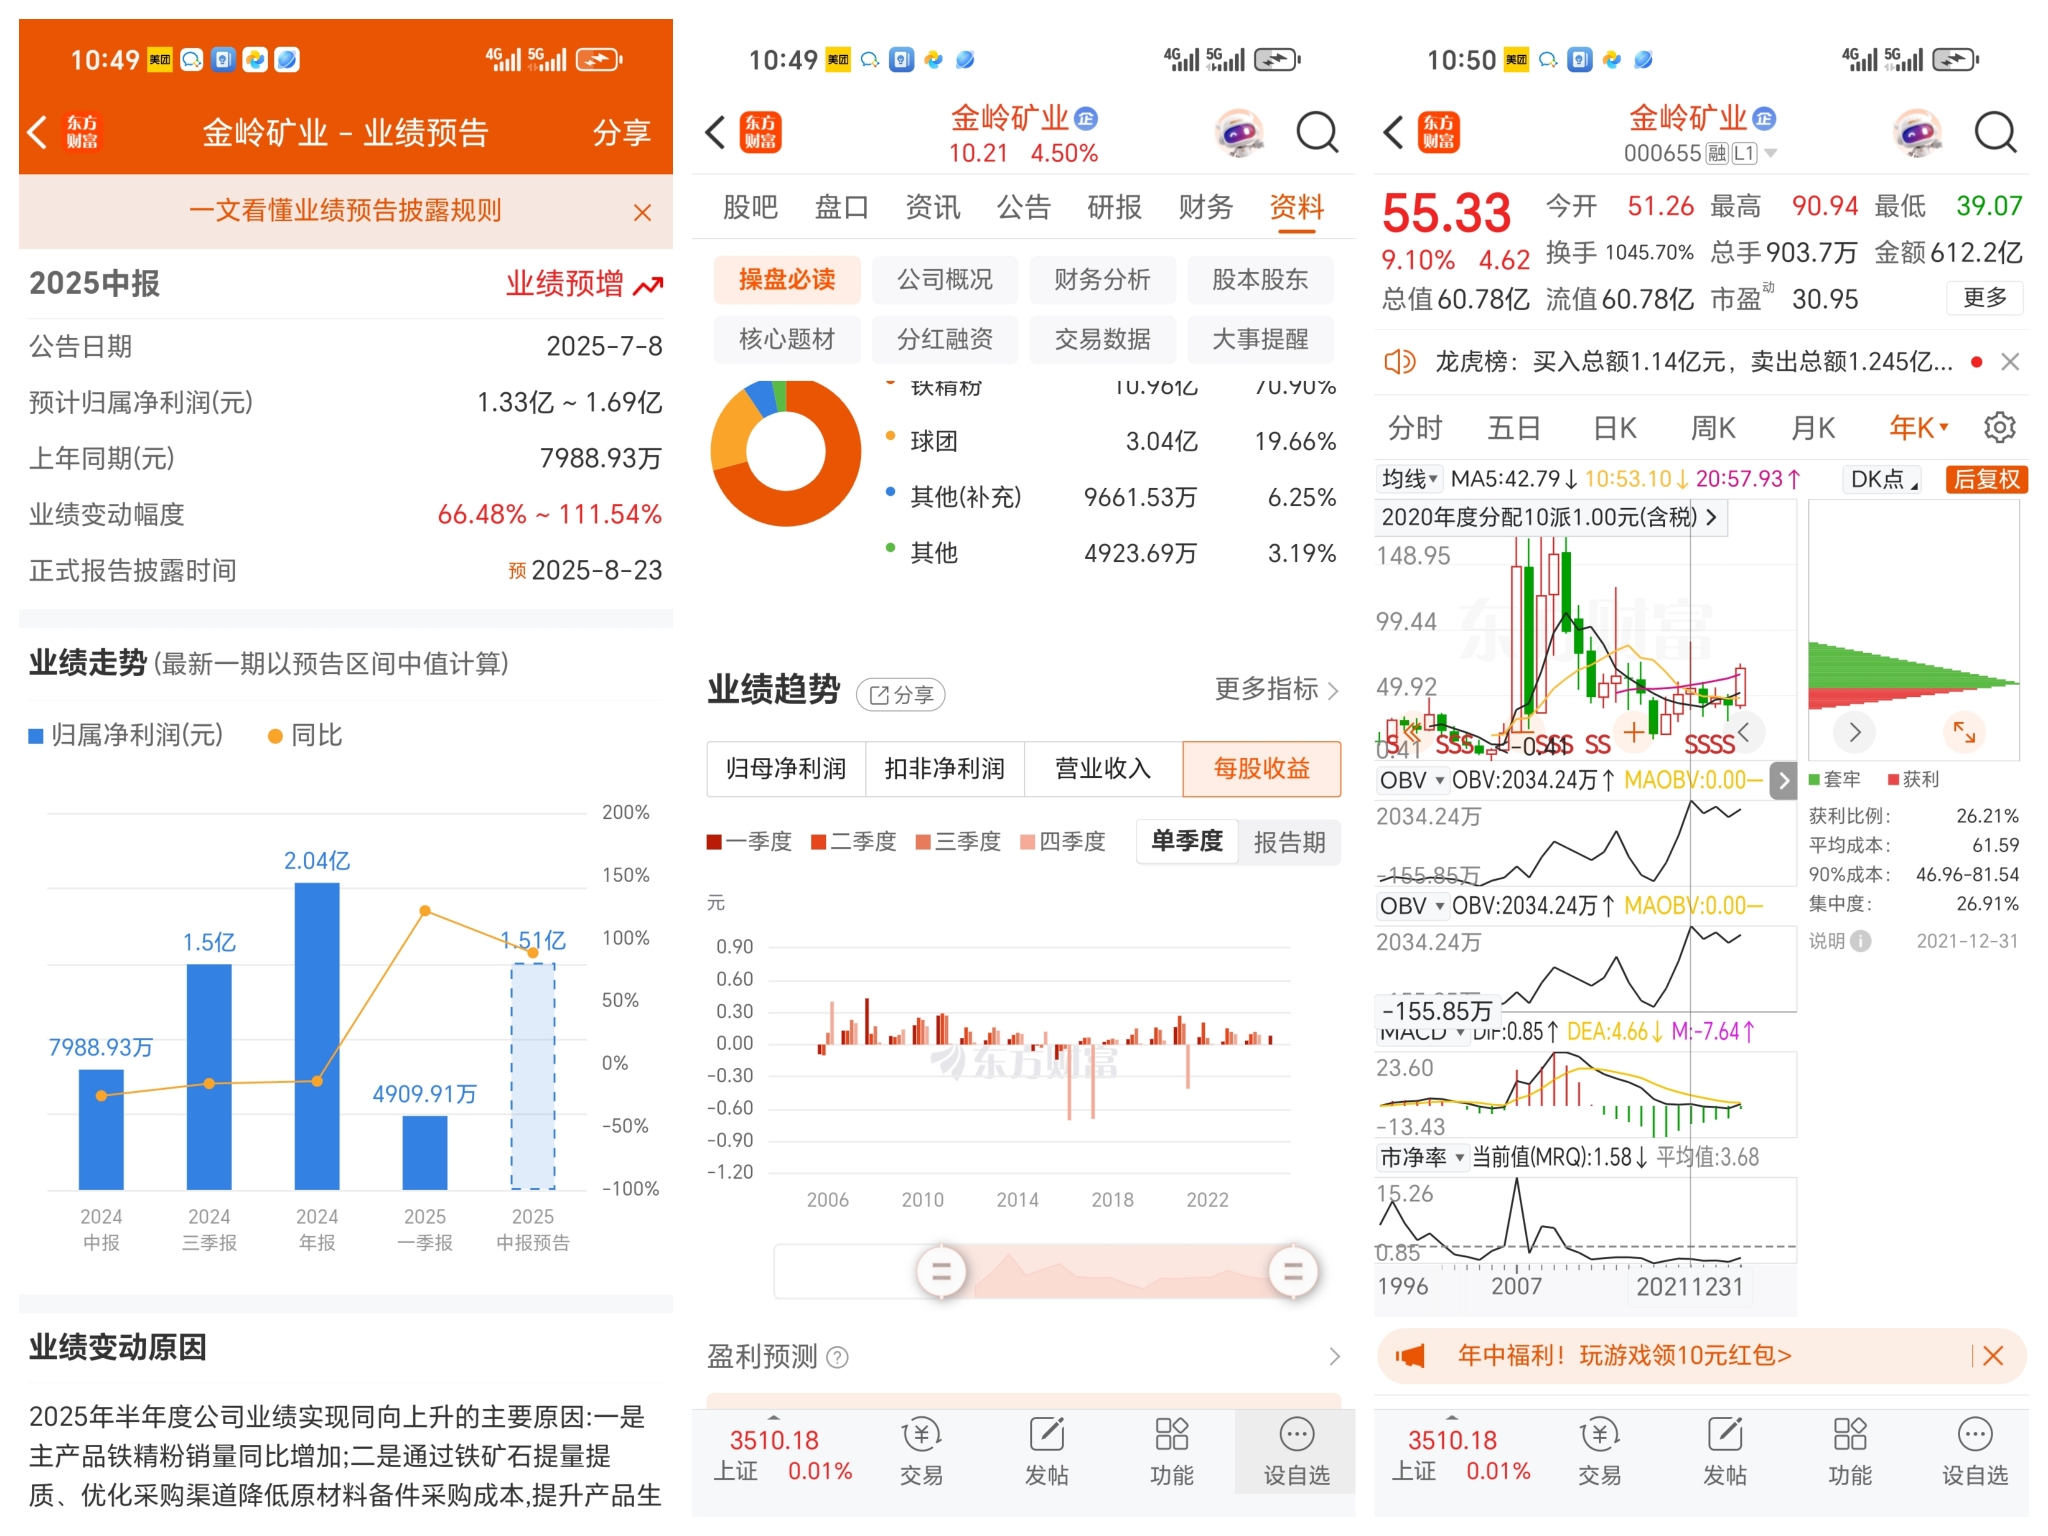Tap 设自选 icon in right screen bottom bar
2048x1536 pixels.
(x=1974, y=1451)
